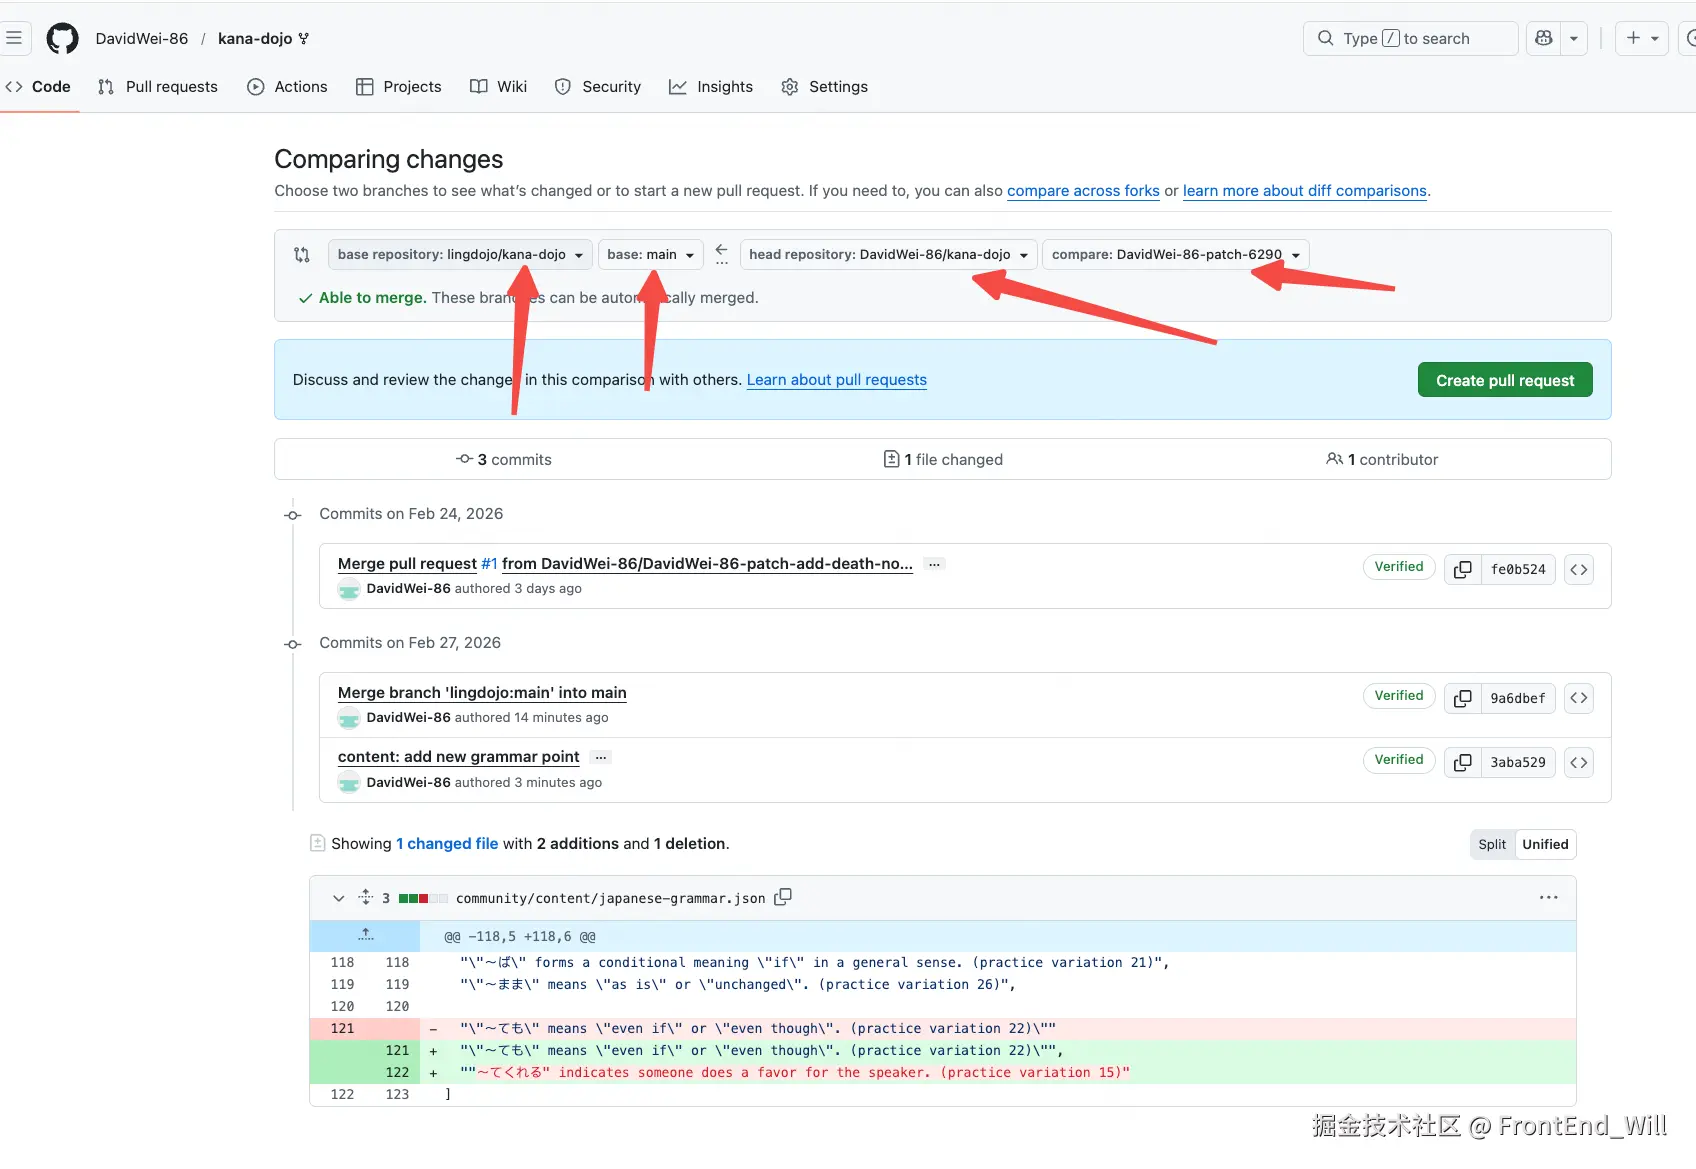Viewport: 1696px width, 1169px height.
Task: Show Verified badge details for 9a6dbef
Action: (x=1399, y=696)
